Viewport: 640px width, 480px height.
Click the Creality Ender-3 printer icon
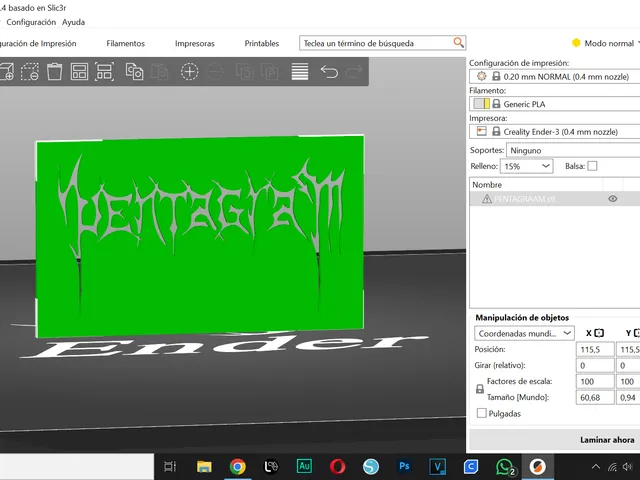pos(482,131)
